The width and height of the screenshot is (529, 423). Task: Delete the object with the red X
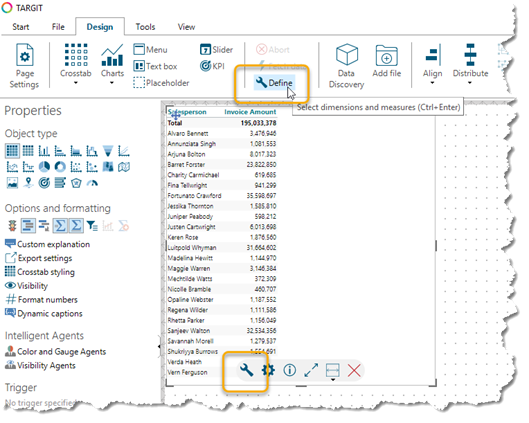point(354,370)
